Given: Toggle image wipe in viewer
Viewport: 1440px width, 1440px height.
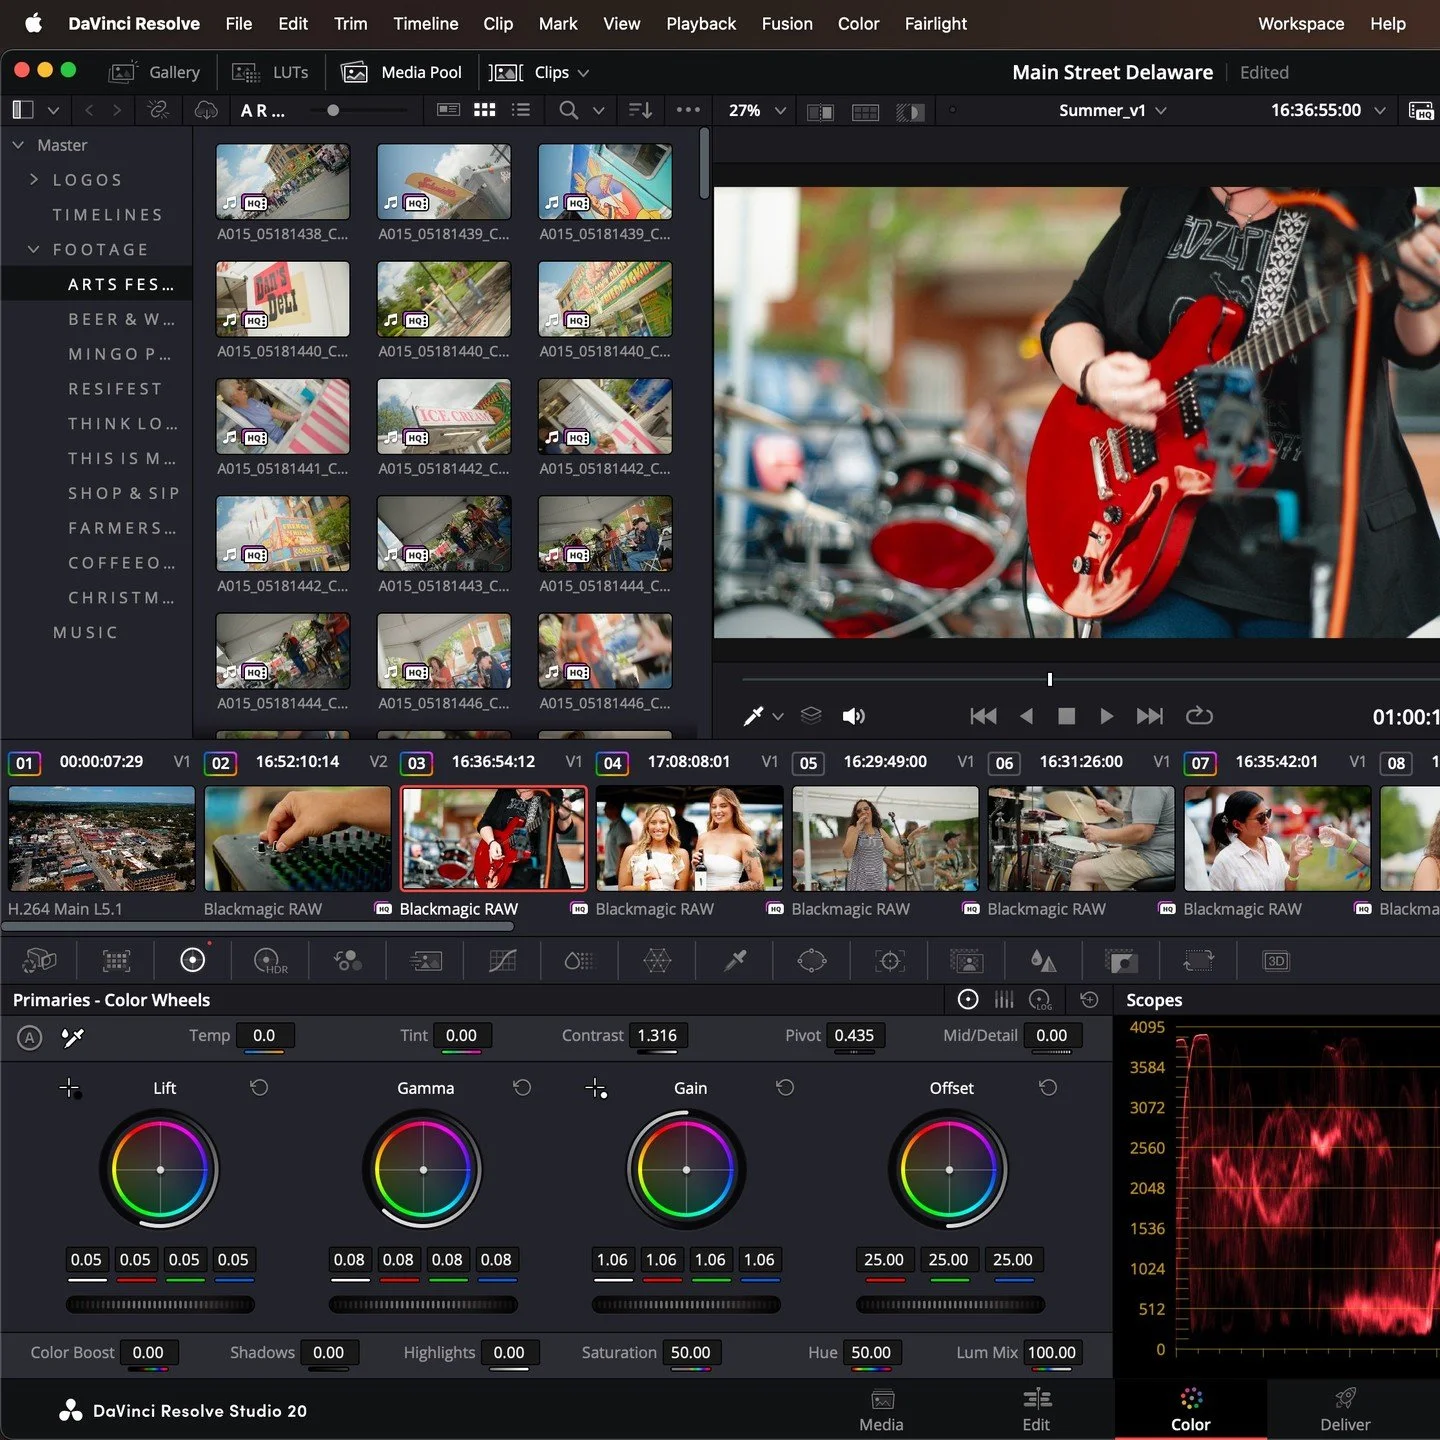Looking at the screenshot, I should point(820,111).
